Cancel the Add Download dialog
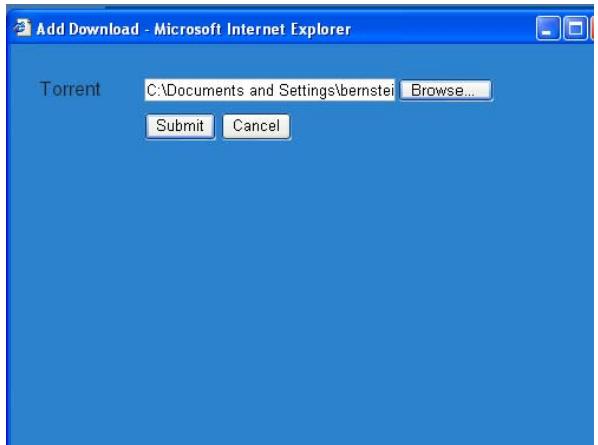The height and width of the screenshot is (445, 598). point(256,126)
